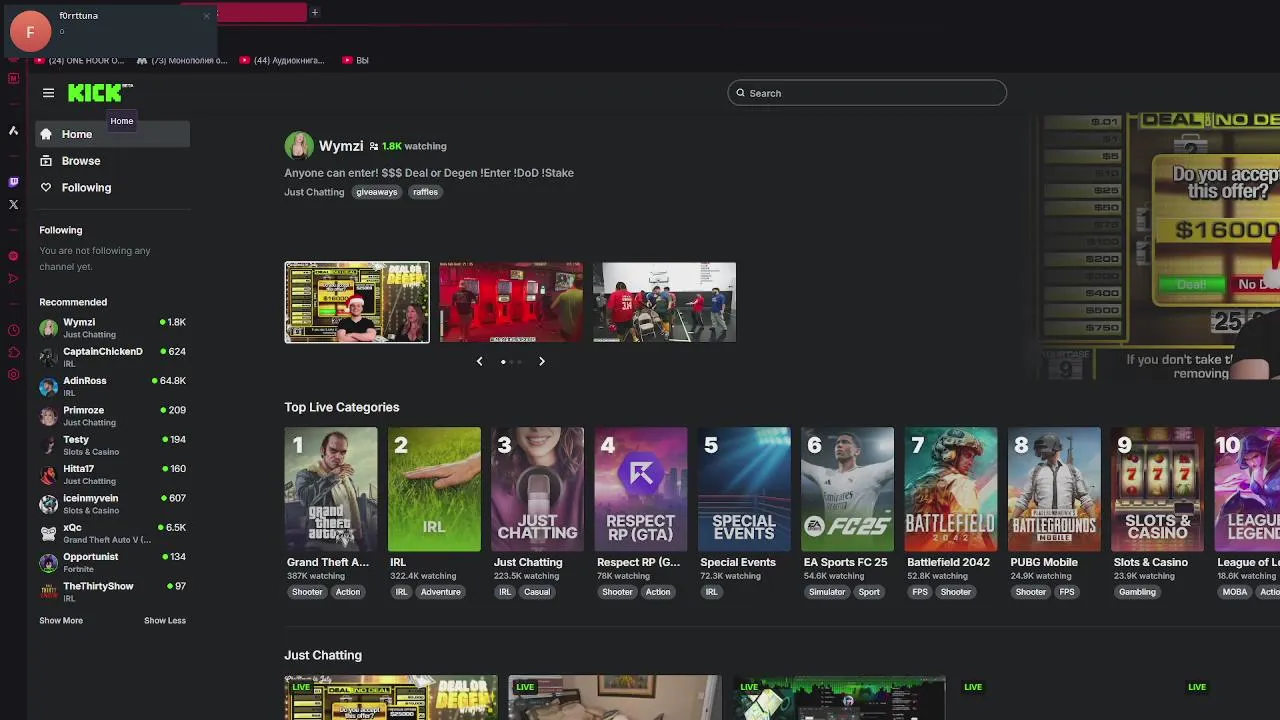Open EA Sports FC 25 category card
1280x720 pixels.
tap(847, 490)
